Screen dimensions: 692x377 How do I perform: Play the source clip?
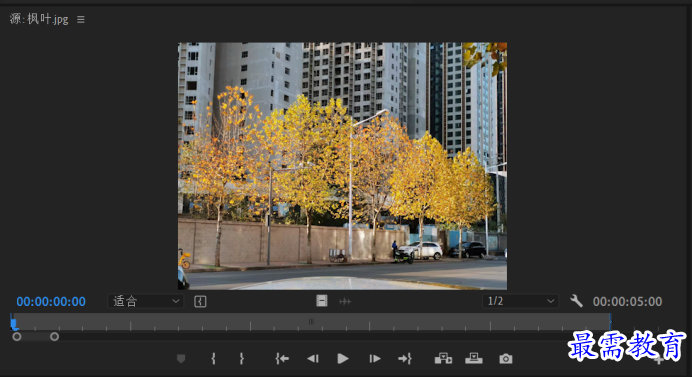coord(342,358)
